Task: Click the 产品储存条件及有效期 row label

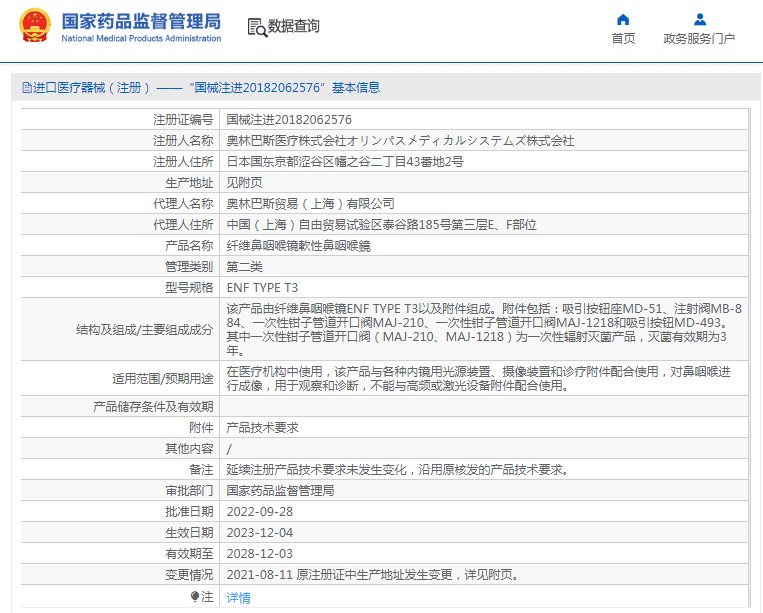Action: pos(153,406)
